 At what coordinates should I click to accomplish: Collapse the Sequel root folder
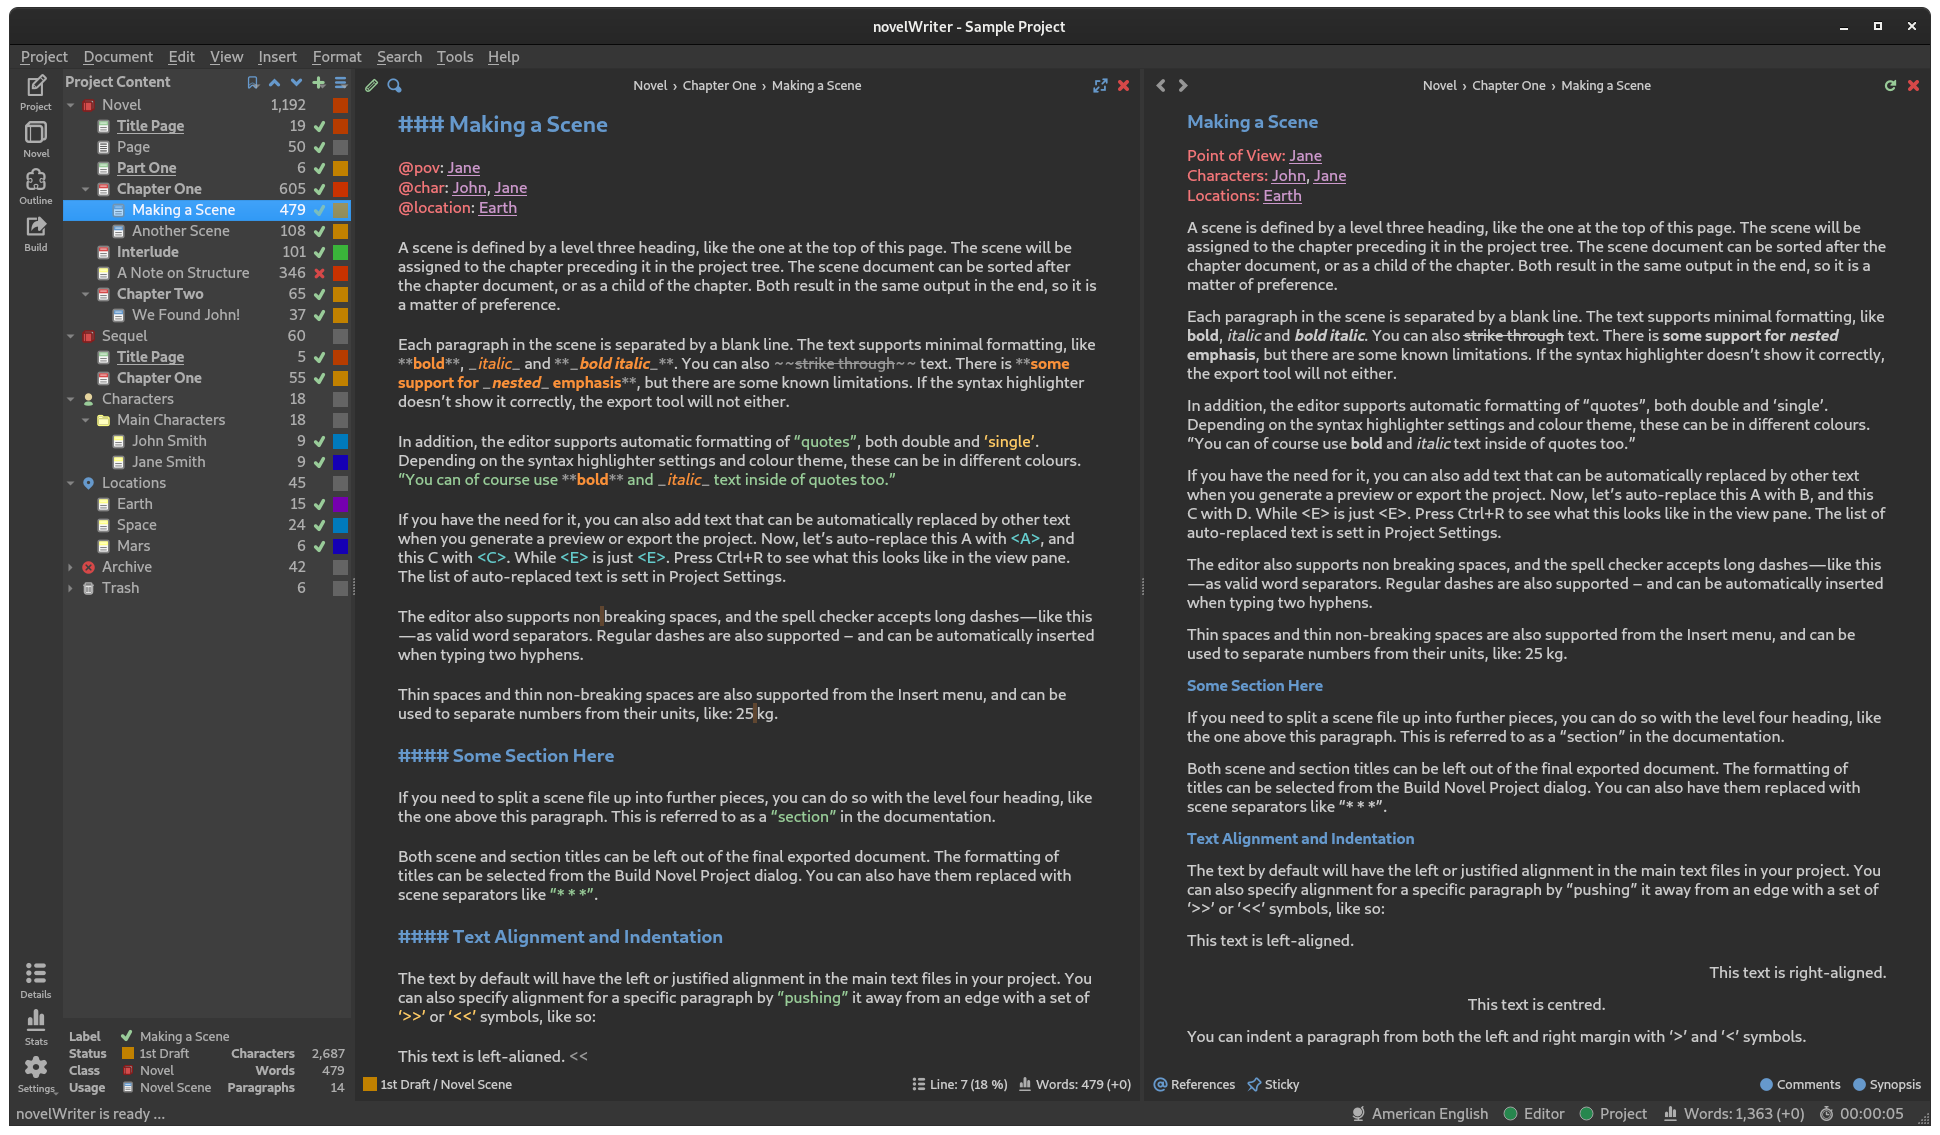point(71,336)
